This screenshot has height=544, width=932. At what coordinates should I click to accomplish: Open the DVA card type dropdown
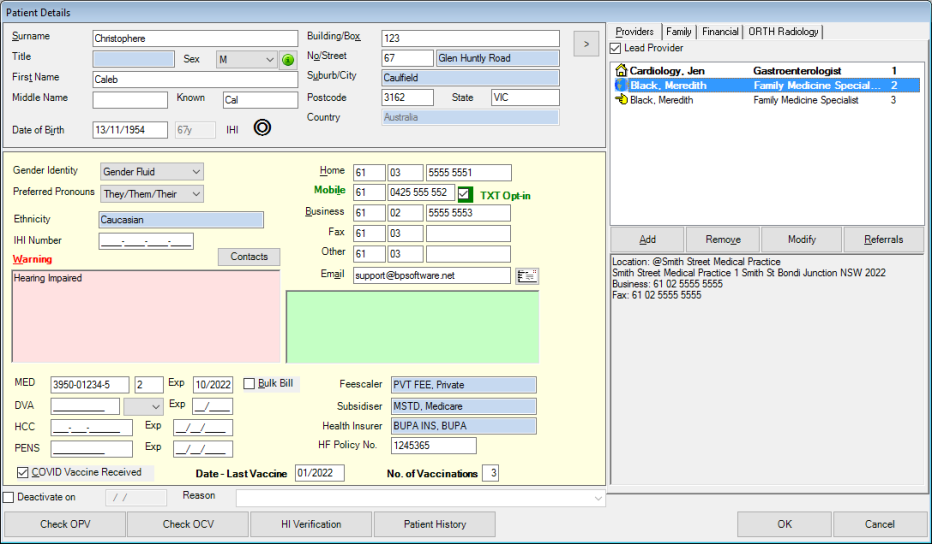(143, 407)
